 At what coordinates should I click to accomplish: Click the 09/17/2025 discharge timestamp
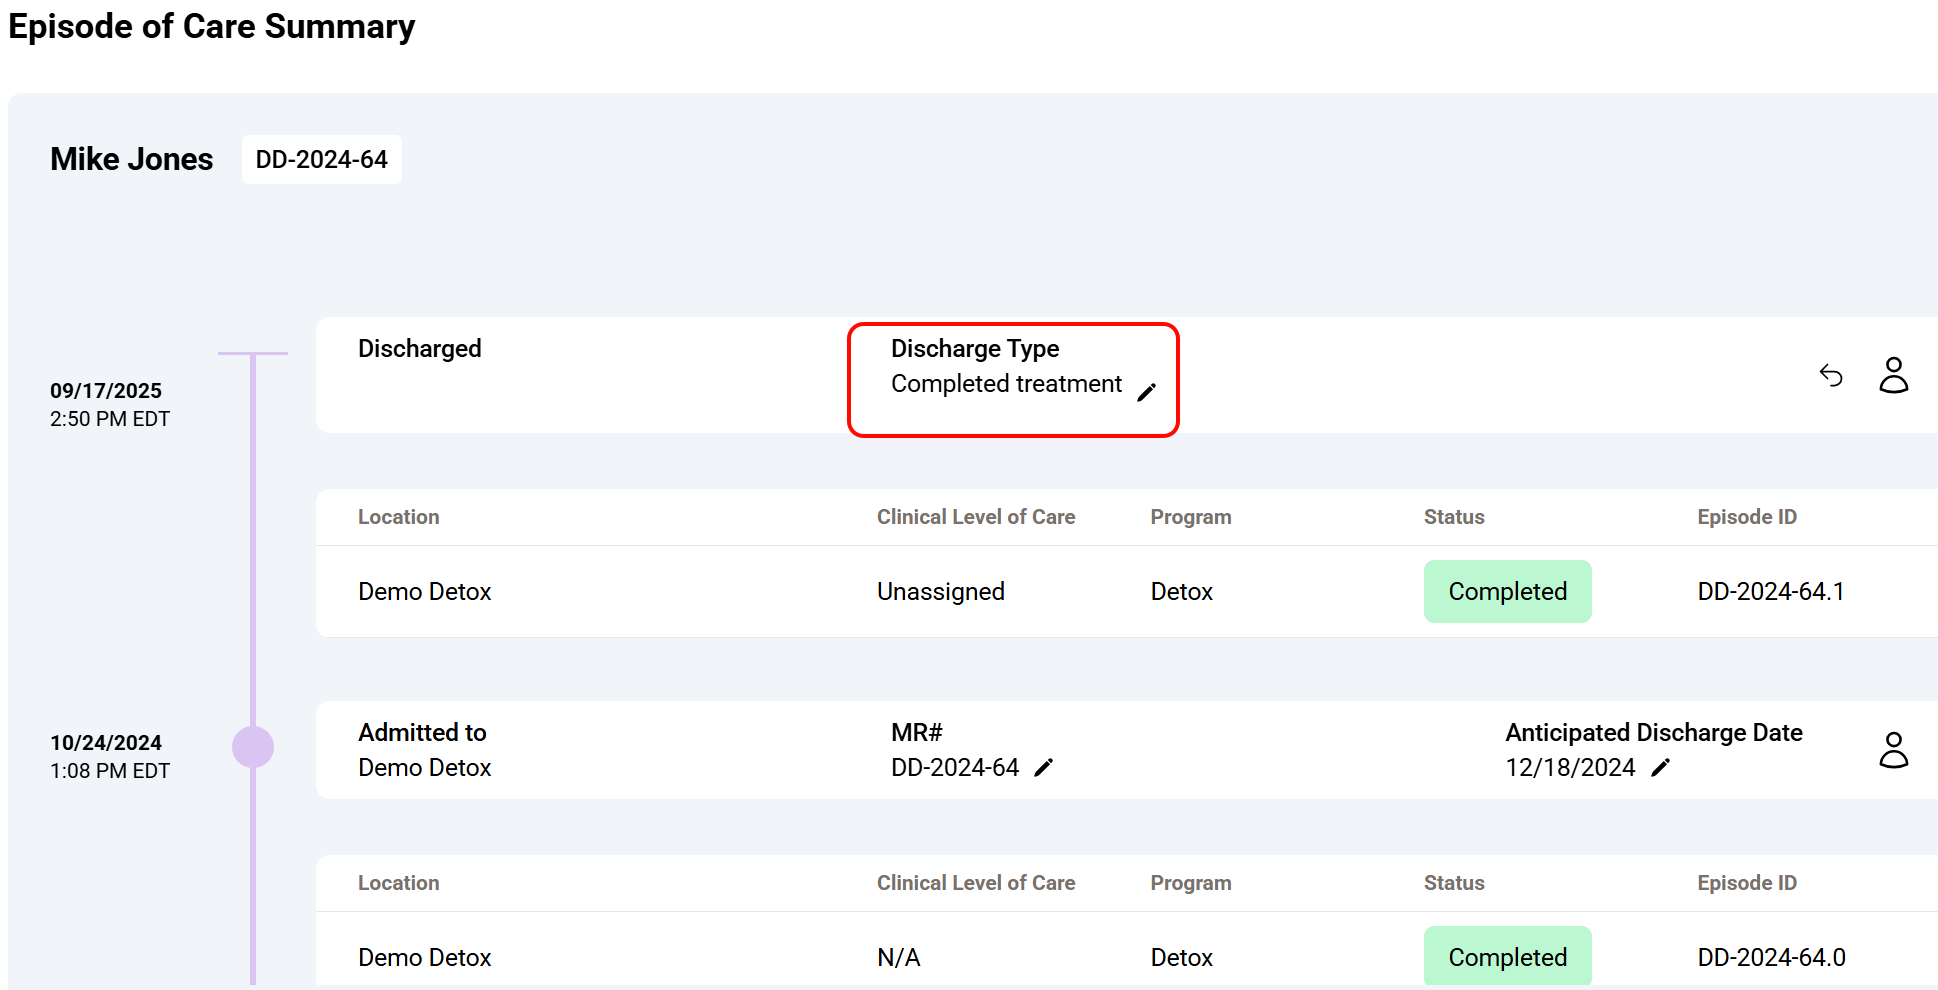click(106, 391)
